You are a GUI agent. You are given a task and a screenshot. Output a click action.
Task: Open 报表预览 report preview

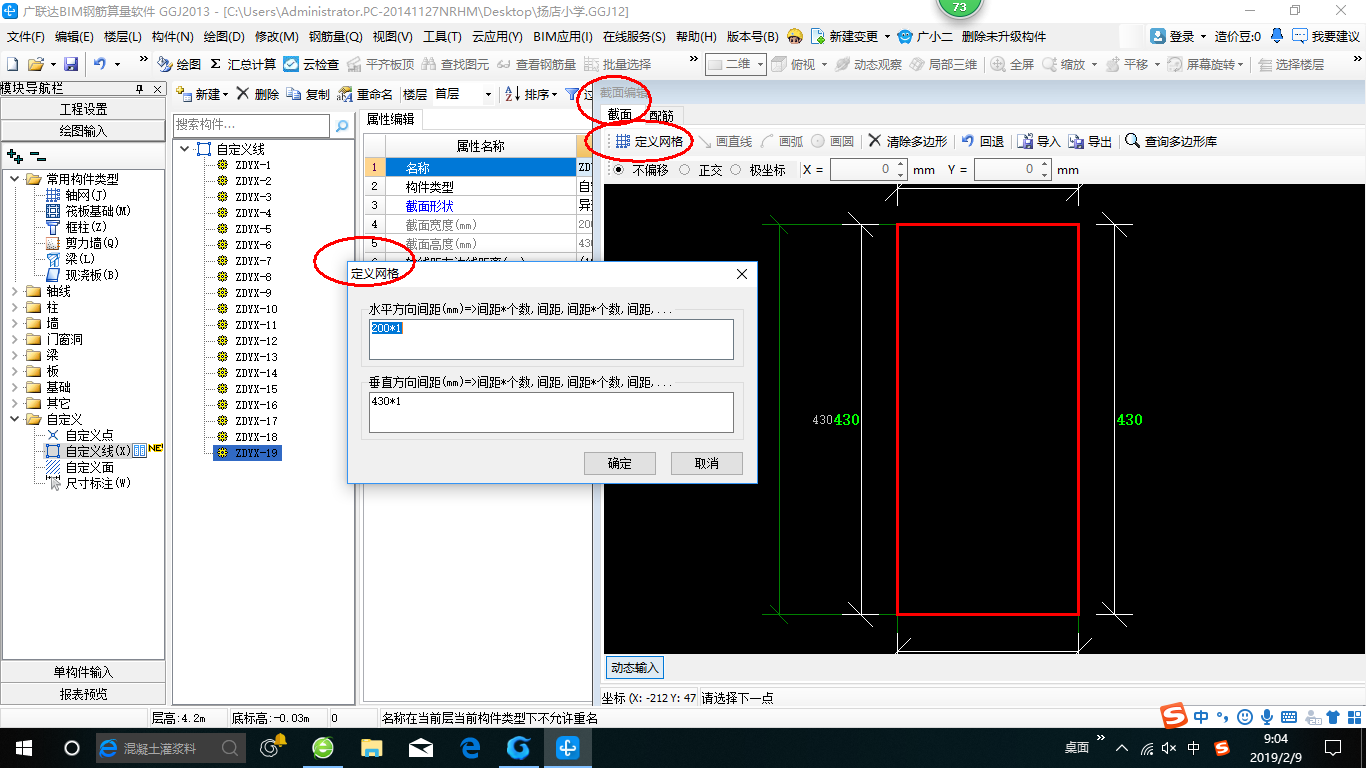tap(83, 694)
